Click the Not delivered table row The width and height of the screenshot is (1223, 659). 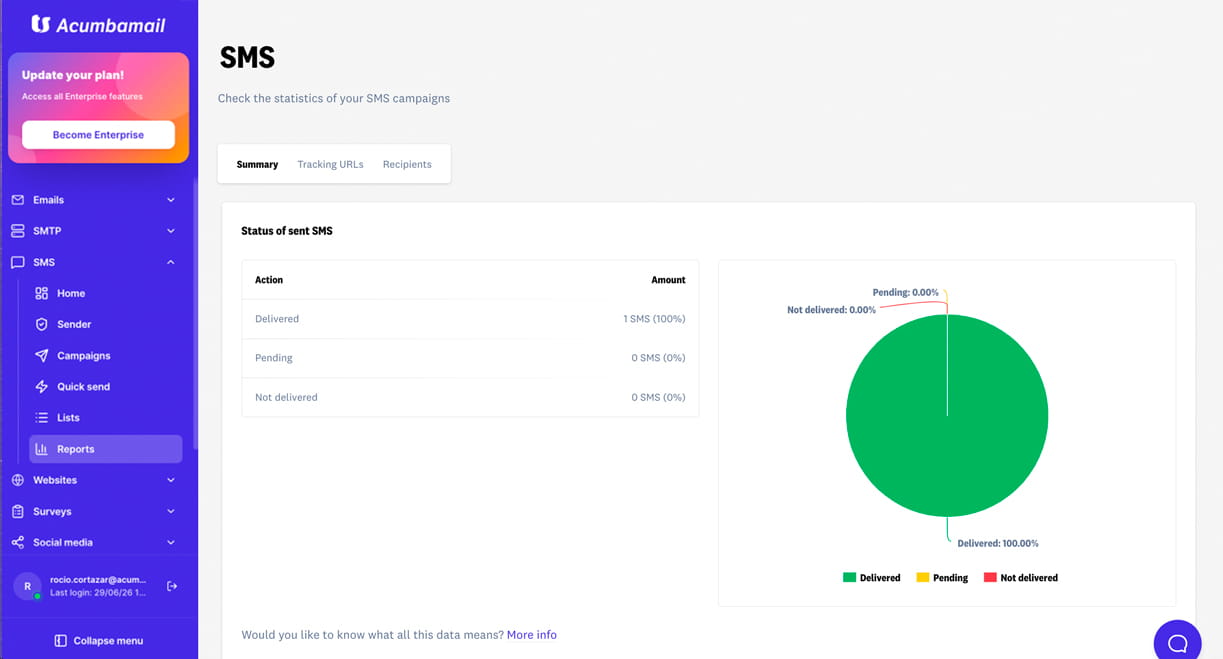470,397
